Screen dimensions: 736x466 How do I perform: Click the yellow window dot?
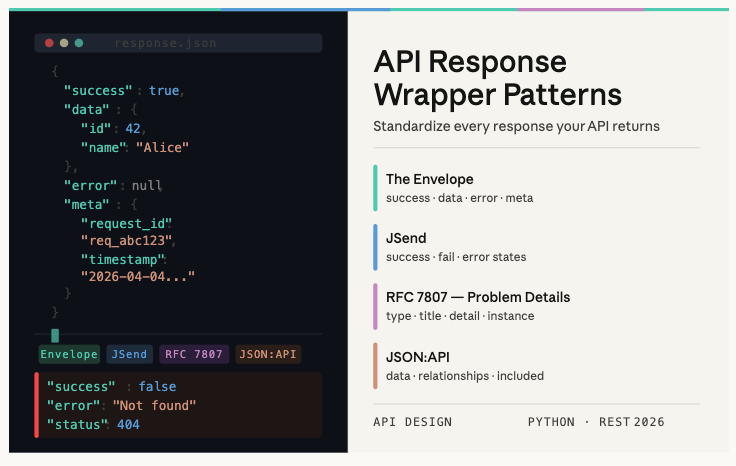pos(64,43)
